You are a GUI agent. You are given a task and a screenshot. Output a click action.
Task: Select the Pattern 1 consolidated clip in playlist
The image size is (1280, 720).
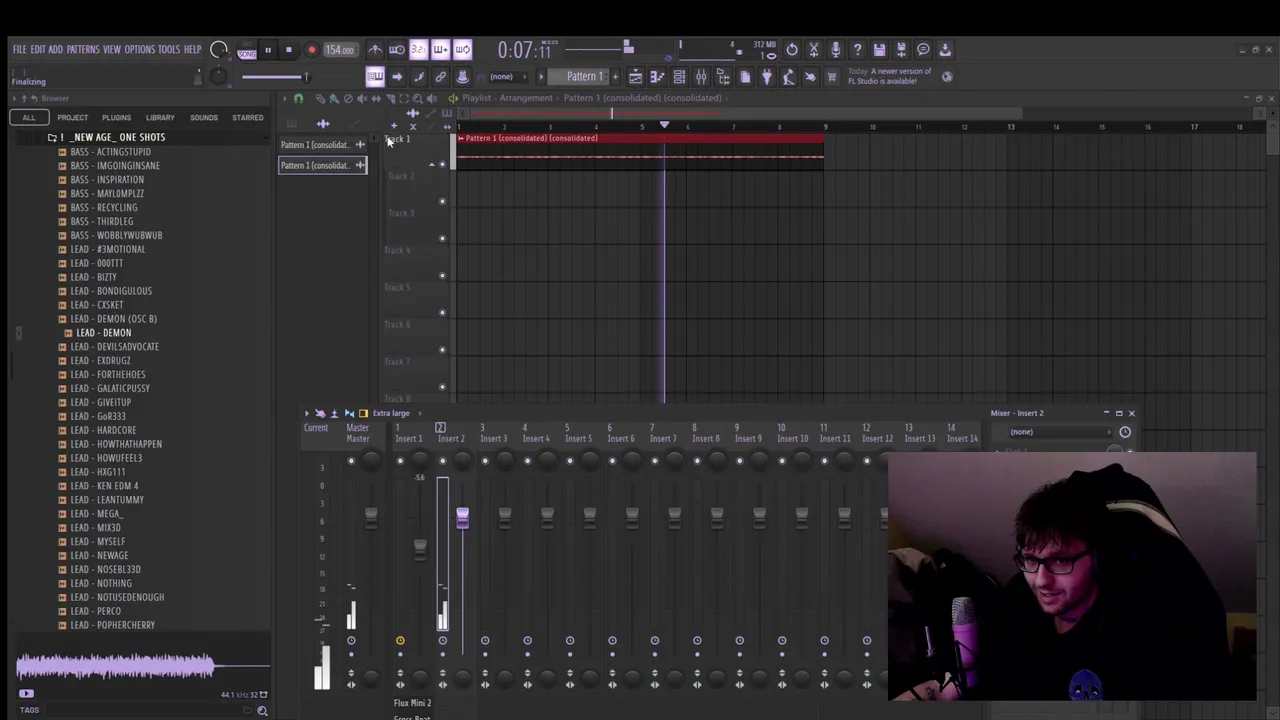click(641, 150)
